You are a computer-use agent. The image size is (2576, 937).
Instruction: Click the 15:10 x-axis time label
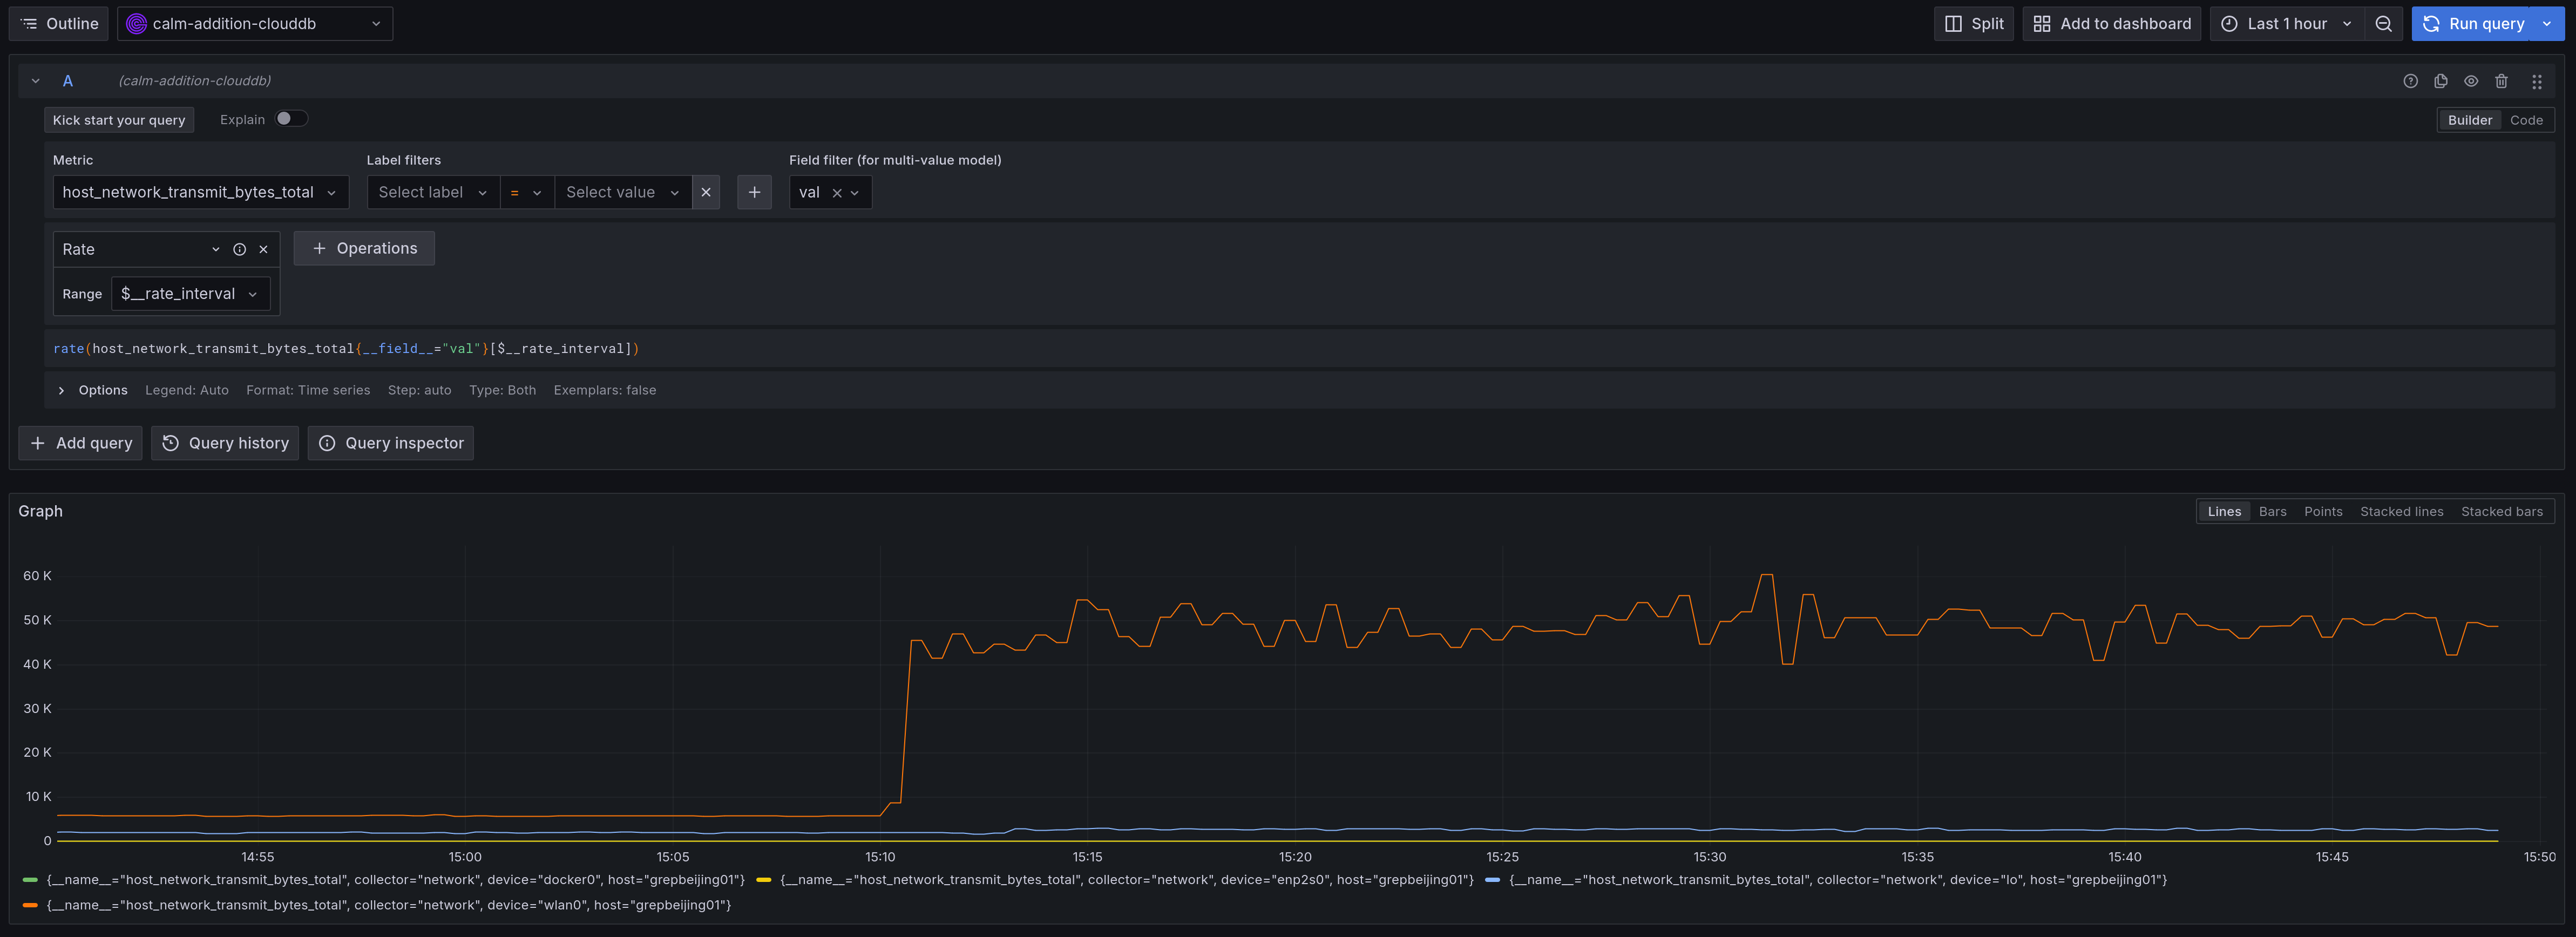[880, 857]
